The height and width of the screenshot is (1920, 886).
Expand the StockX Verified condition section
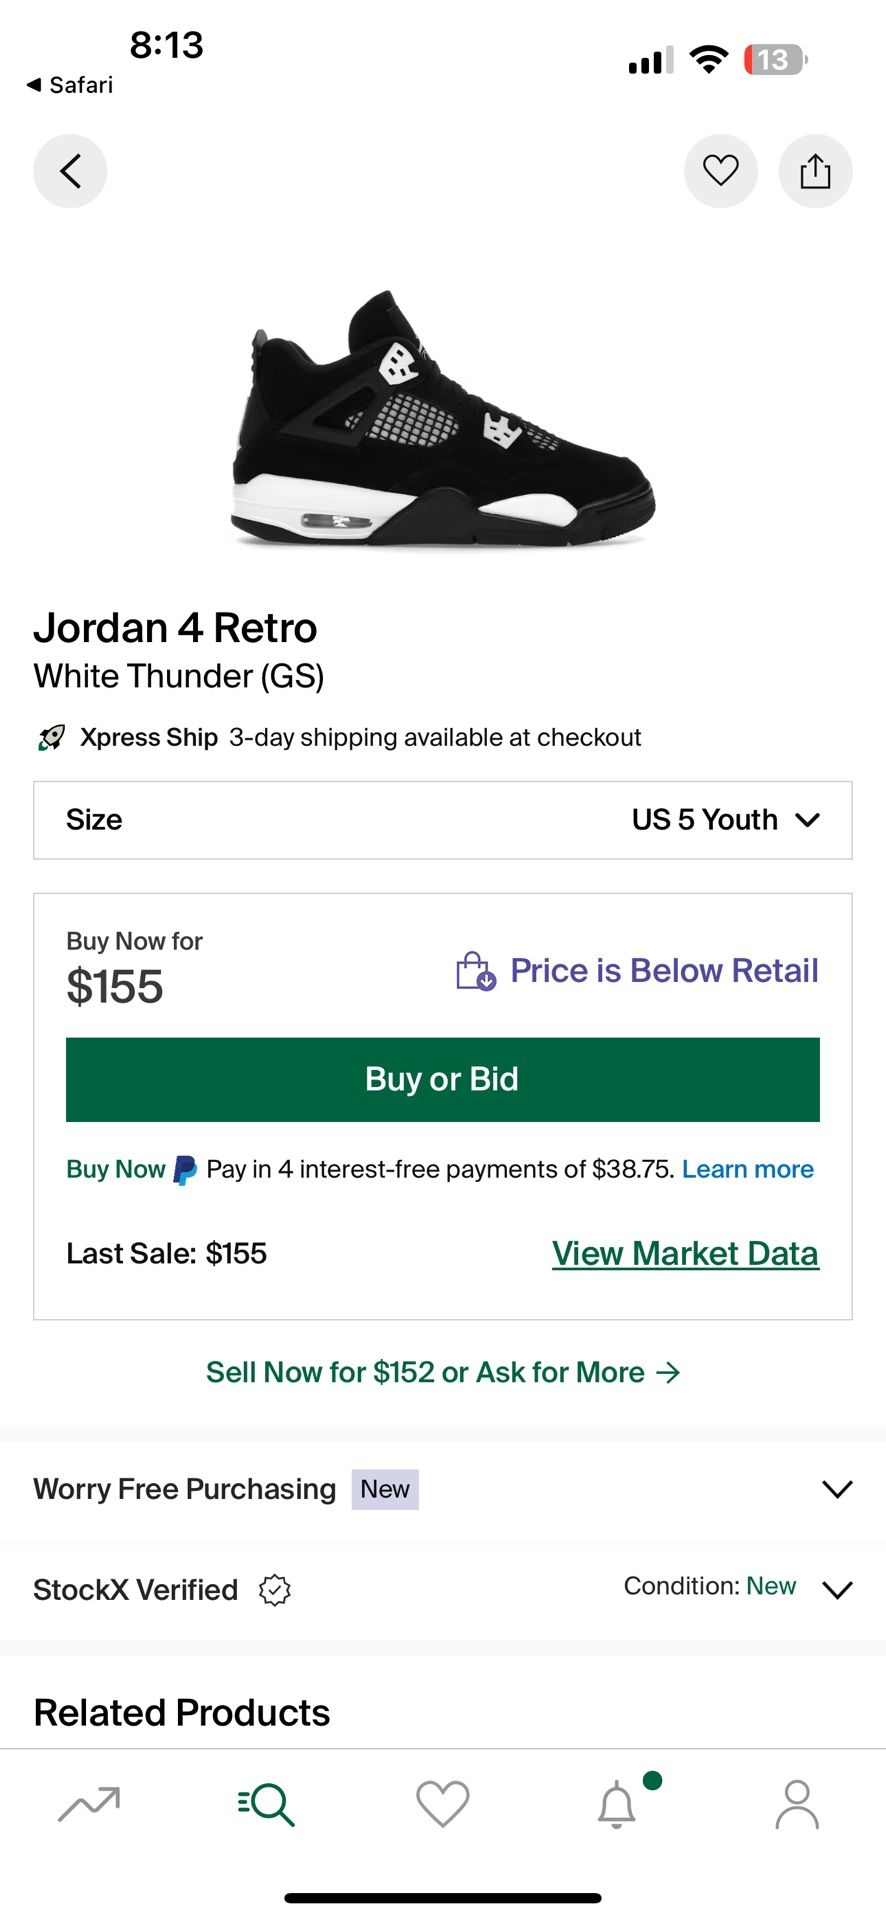(x=836, y=1589)
